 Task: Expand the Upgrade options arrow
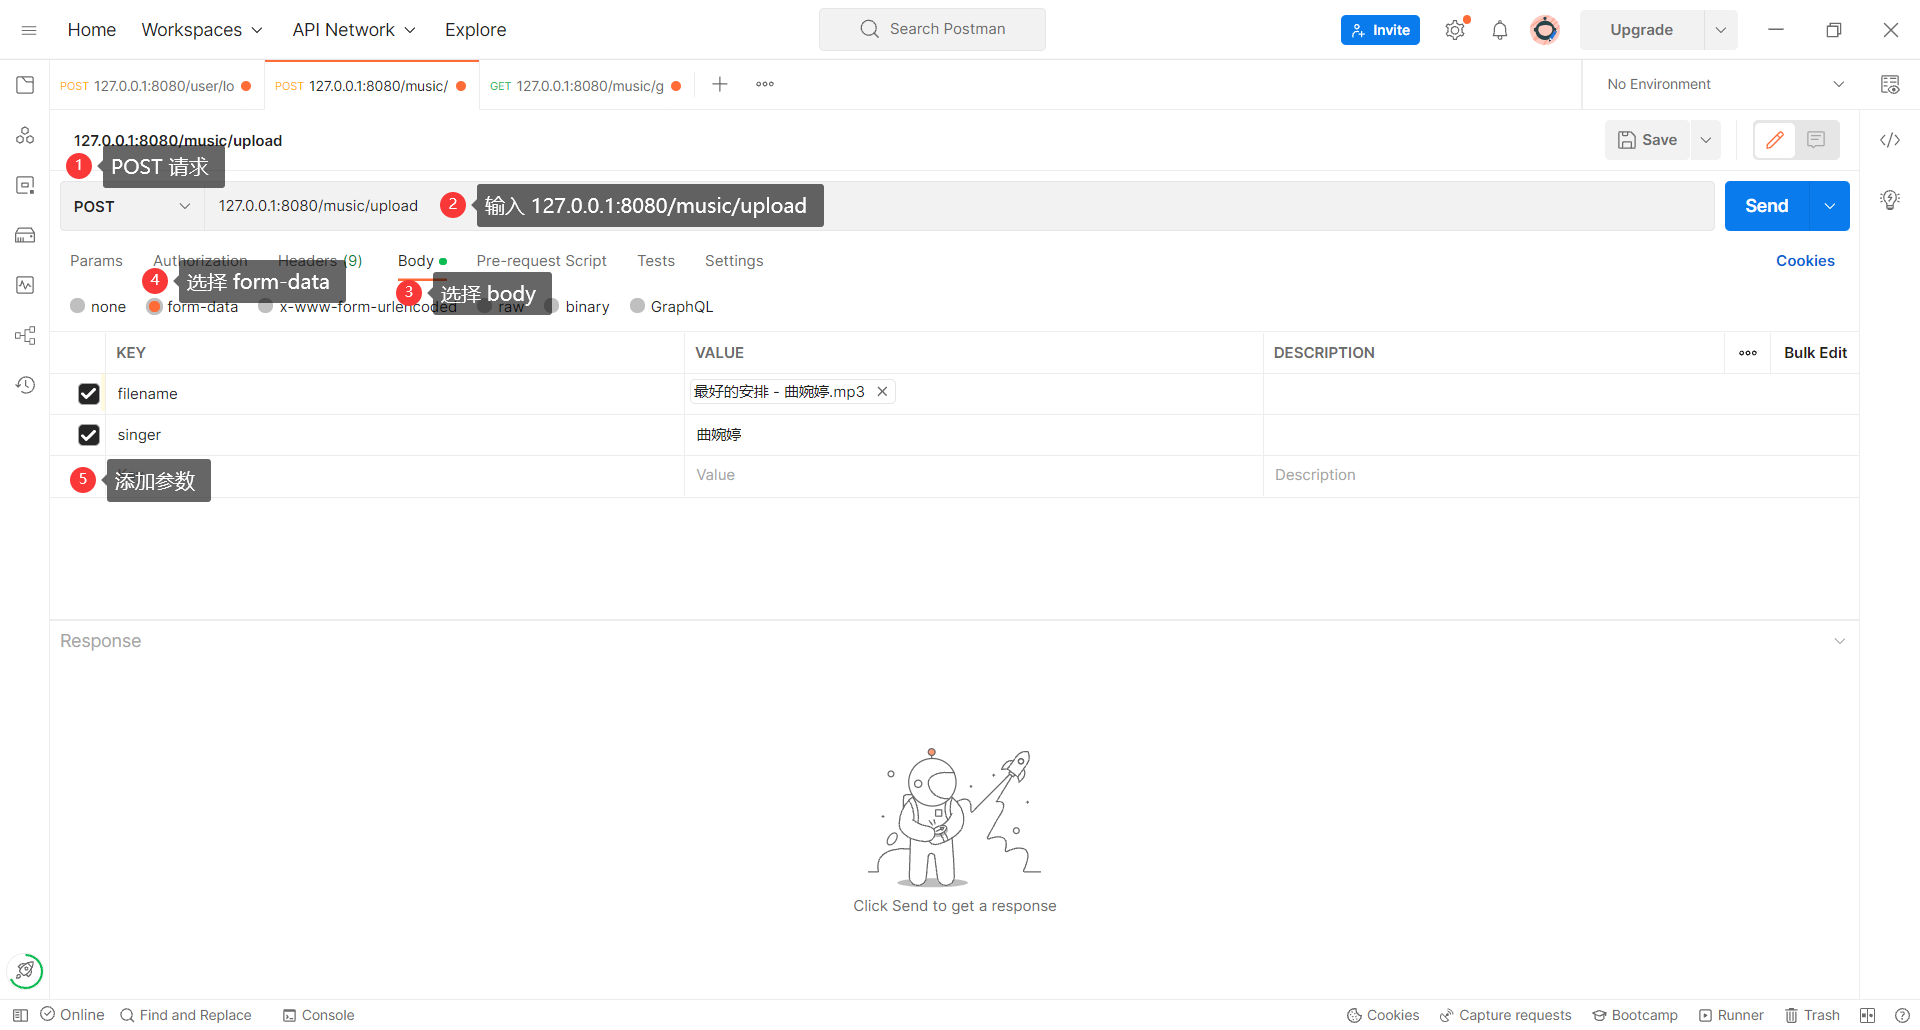coord(1720,30)
